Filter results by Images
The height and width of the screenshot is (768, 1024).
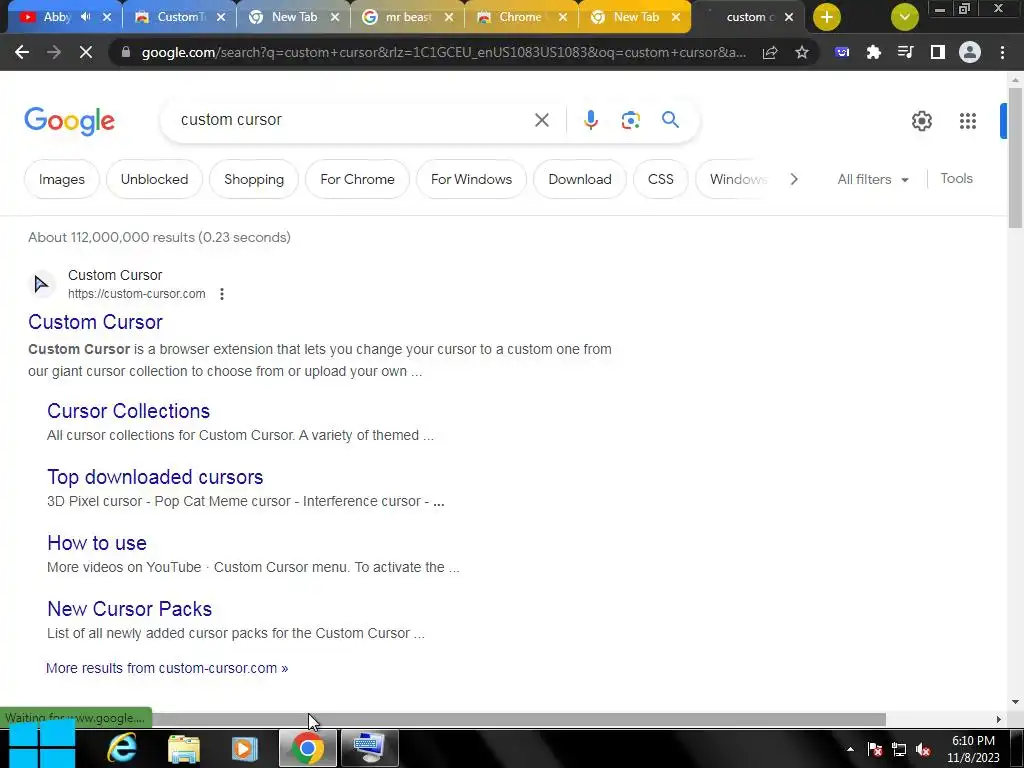point(61,179)
